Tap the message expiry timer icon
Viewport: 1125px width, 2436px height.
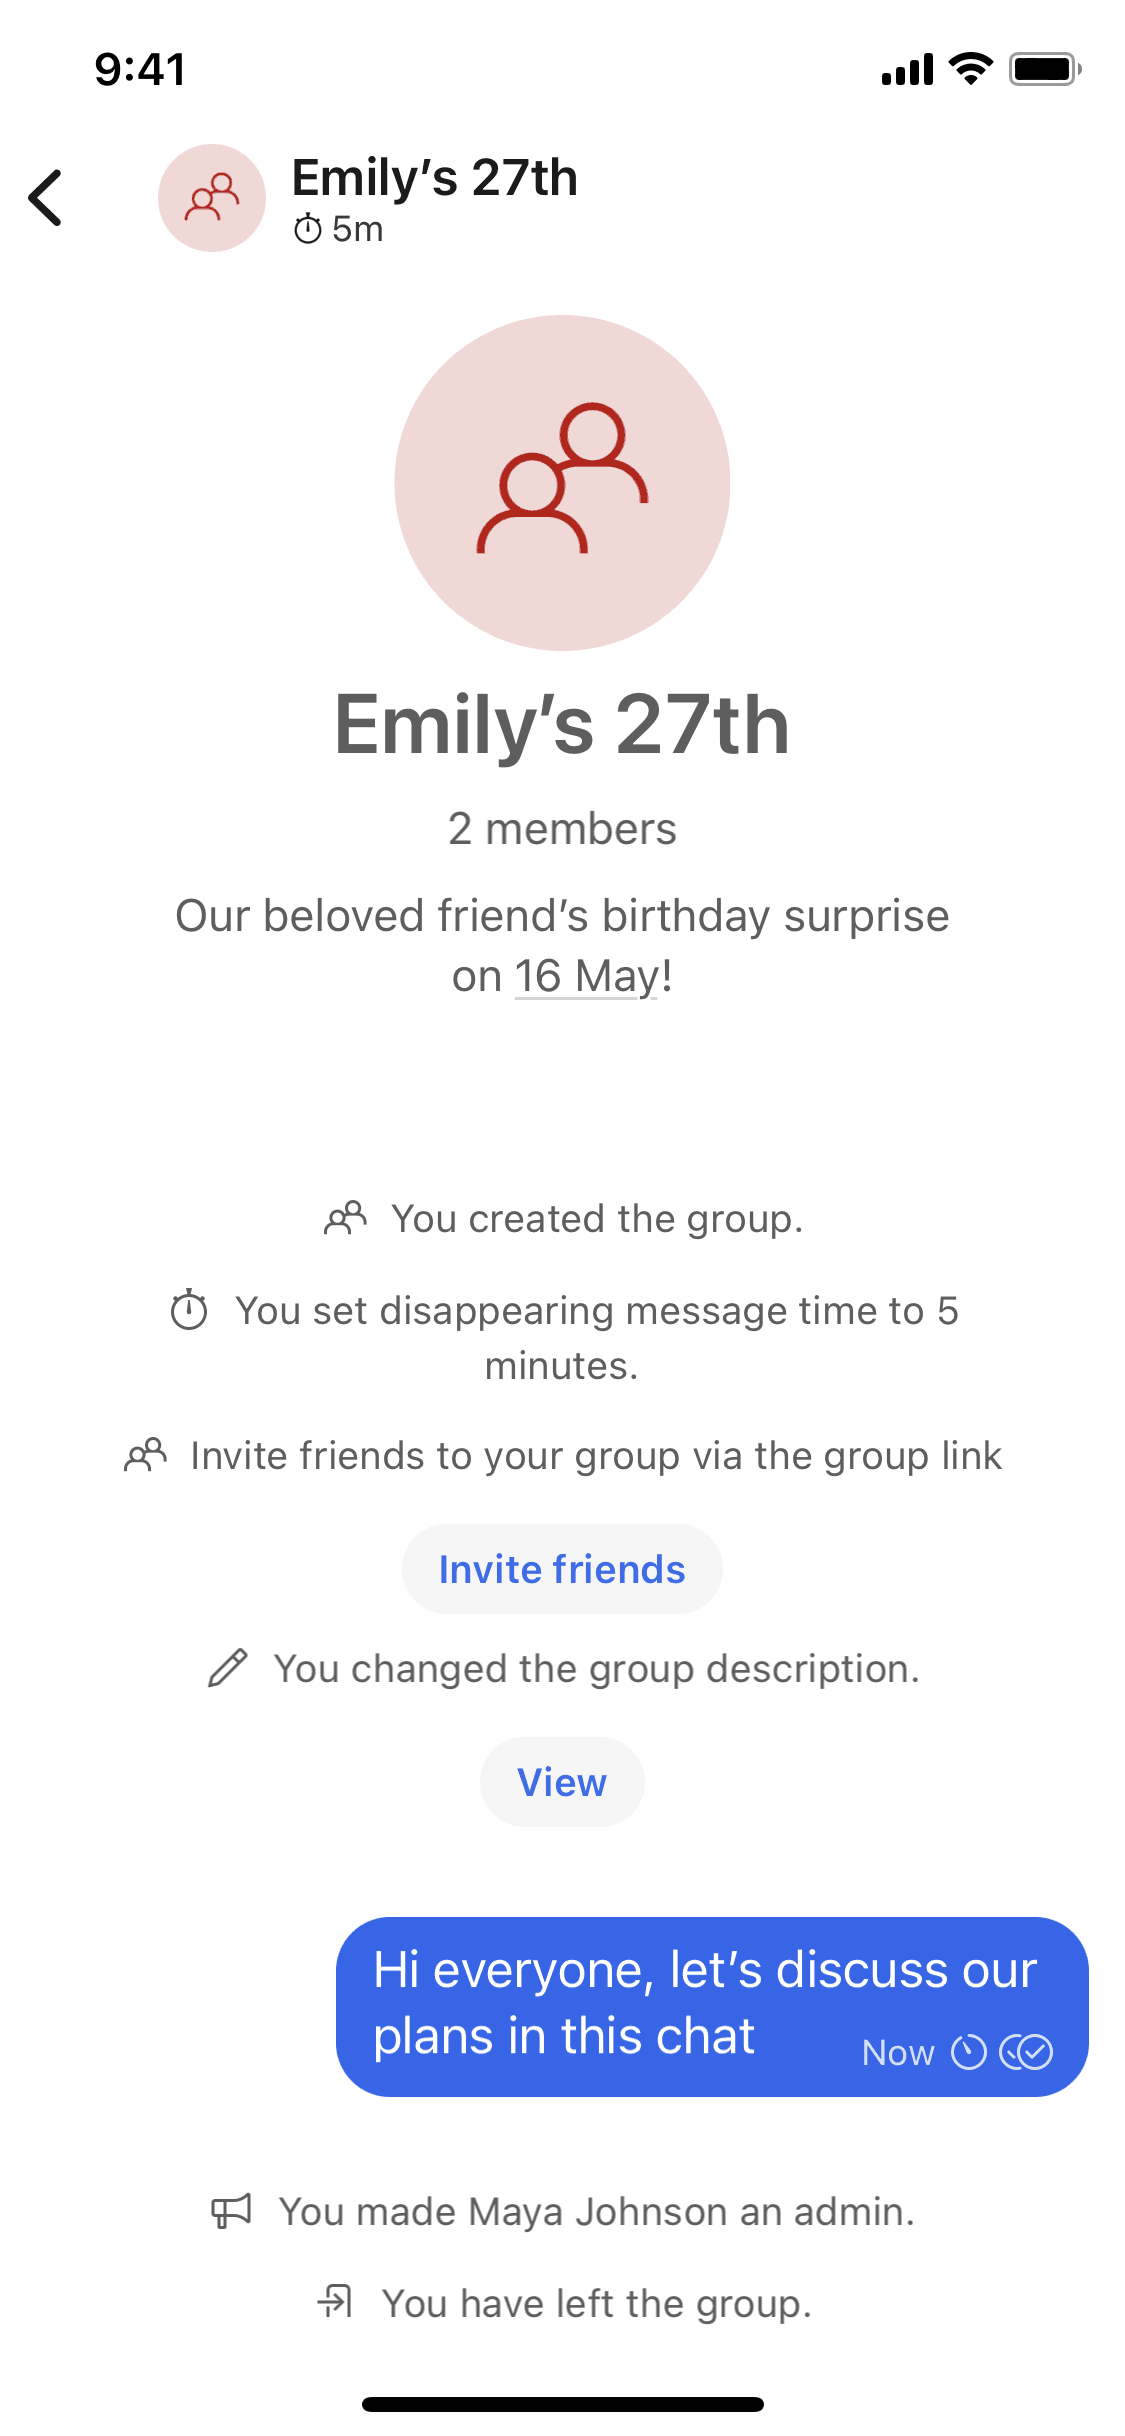(968, 2052)
